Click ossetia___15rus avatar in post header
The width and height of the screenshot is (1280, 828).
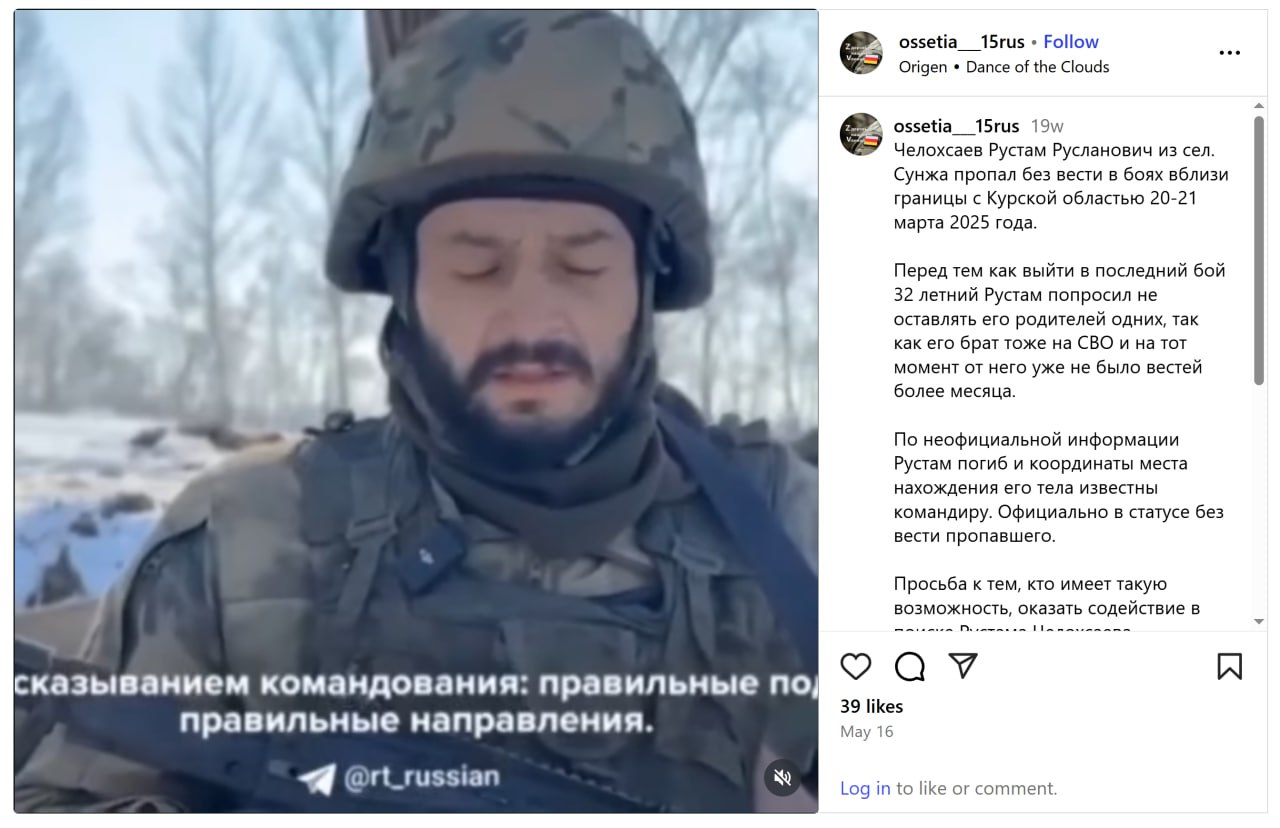[861, 53]
